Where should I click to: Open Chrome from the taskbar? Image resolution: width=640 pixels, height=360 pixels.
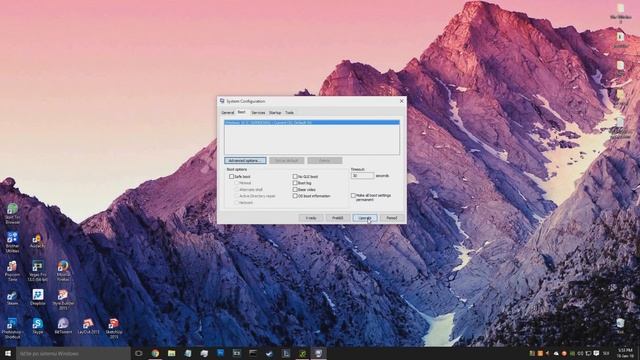click(x=156, y=353)
